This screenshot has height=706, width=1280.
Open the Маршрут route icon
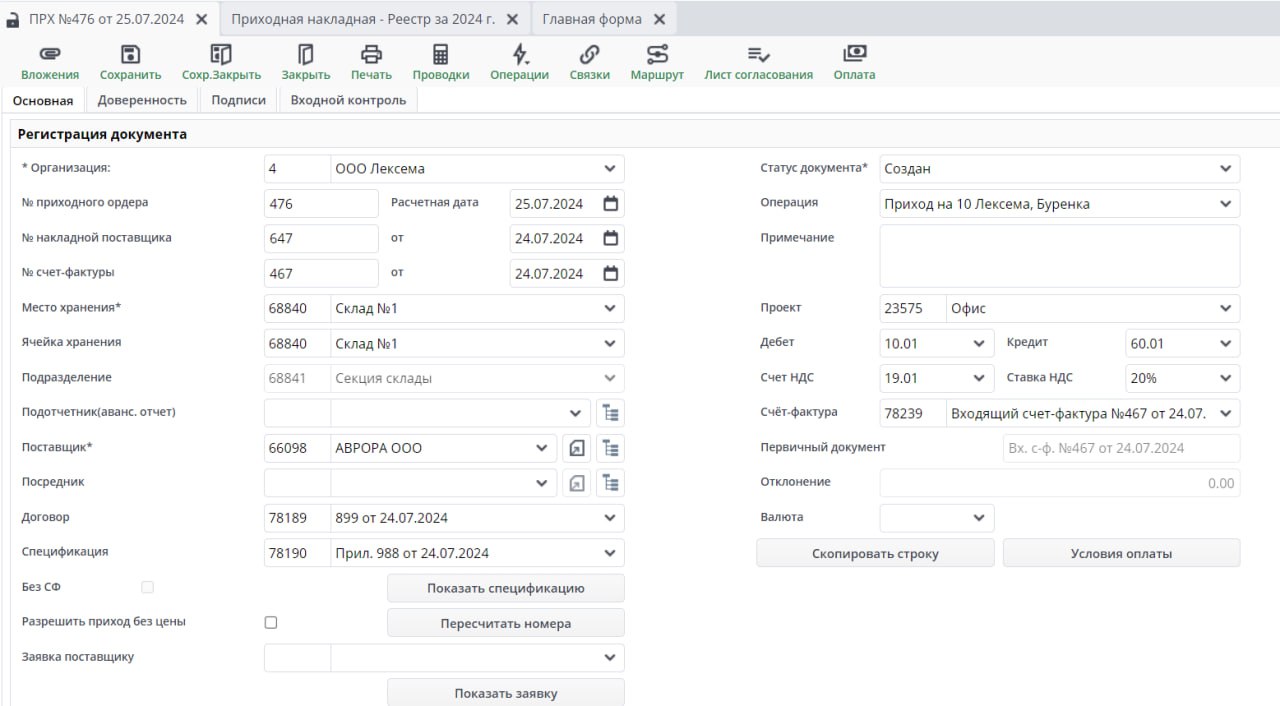pyautogui.click(x=657, y=55)
